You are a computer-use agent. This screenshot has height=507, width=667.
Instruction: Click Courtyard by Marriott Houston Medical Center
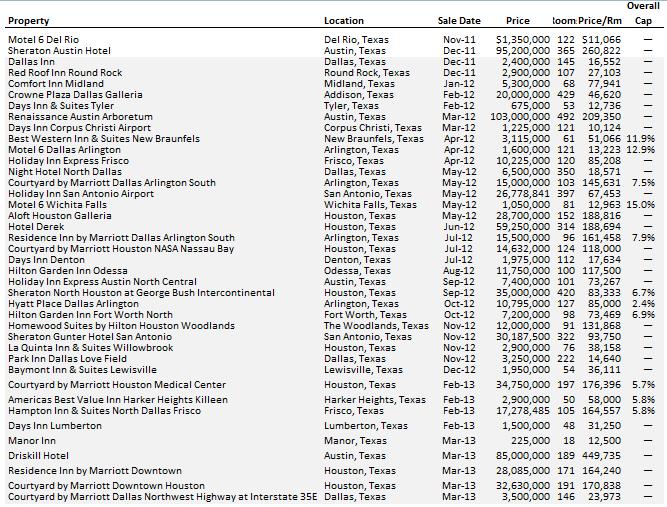[x=117, y=385]
